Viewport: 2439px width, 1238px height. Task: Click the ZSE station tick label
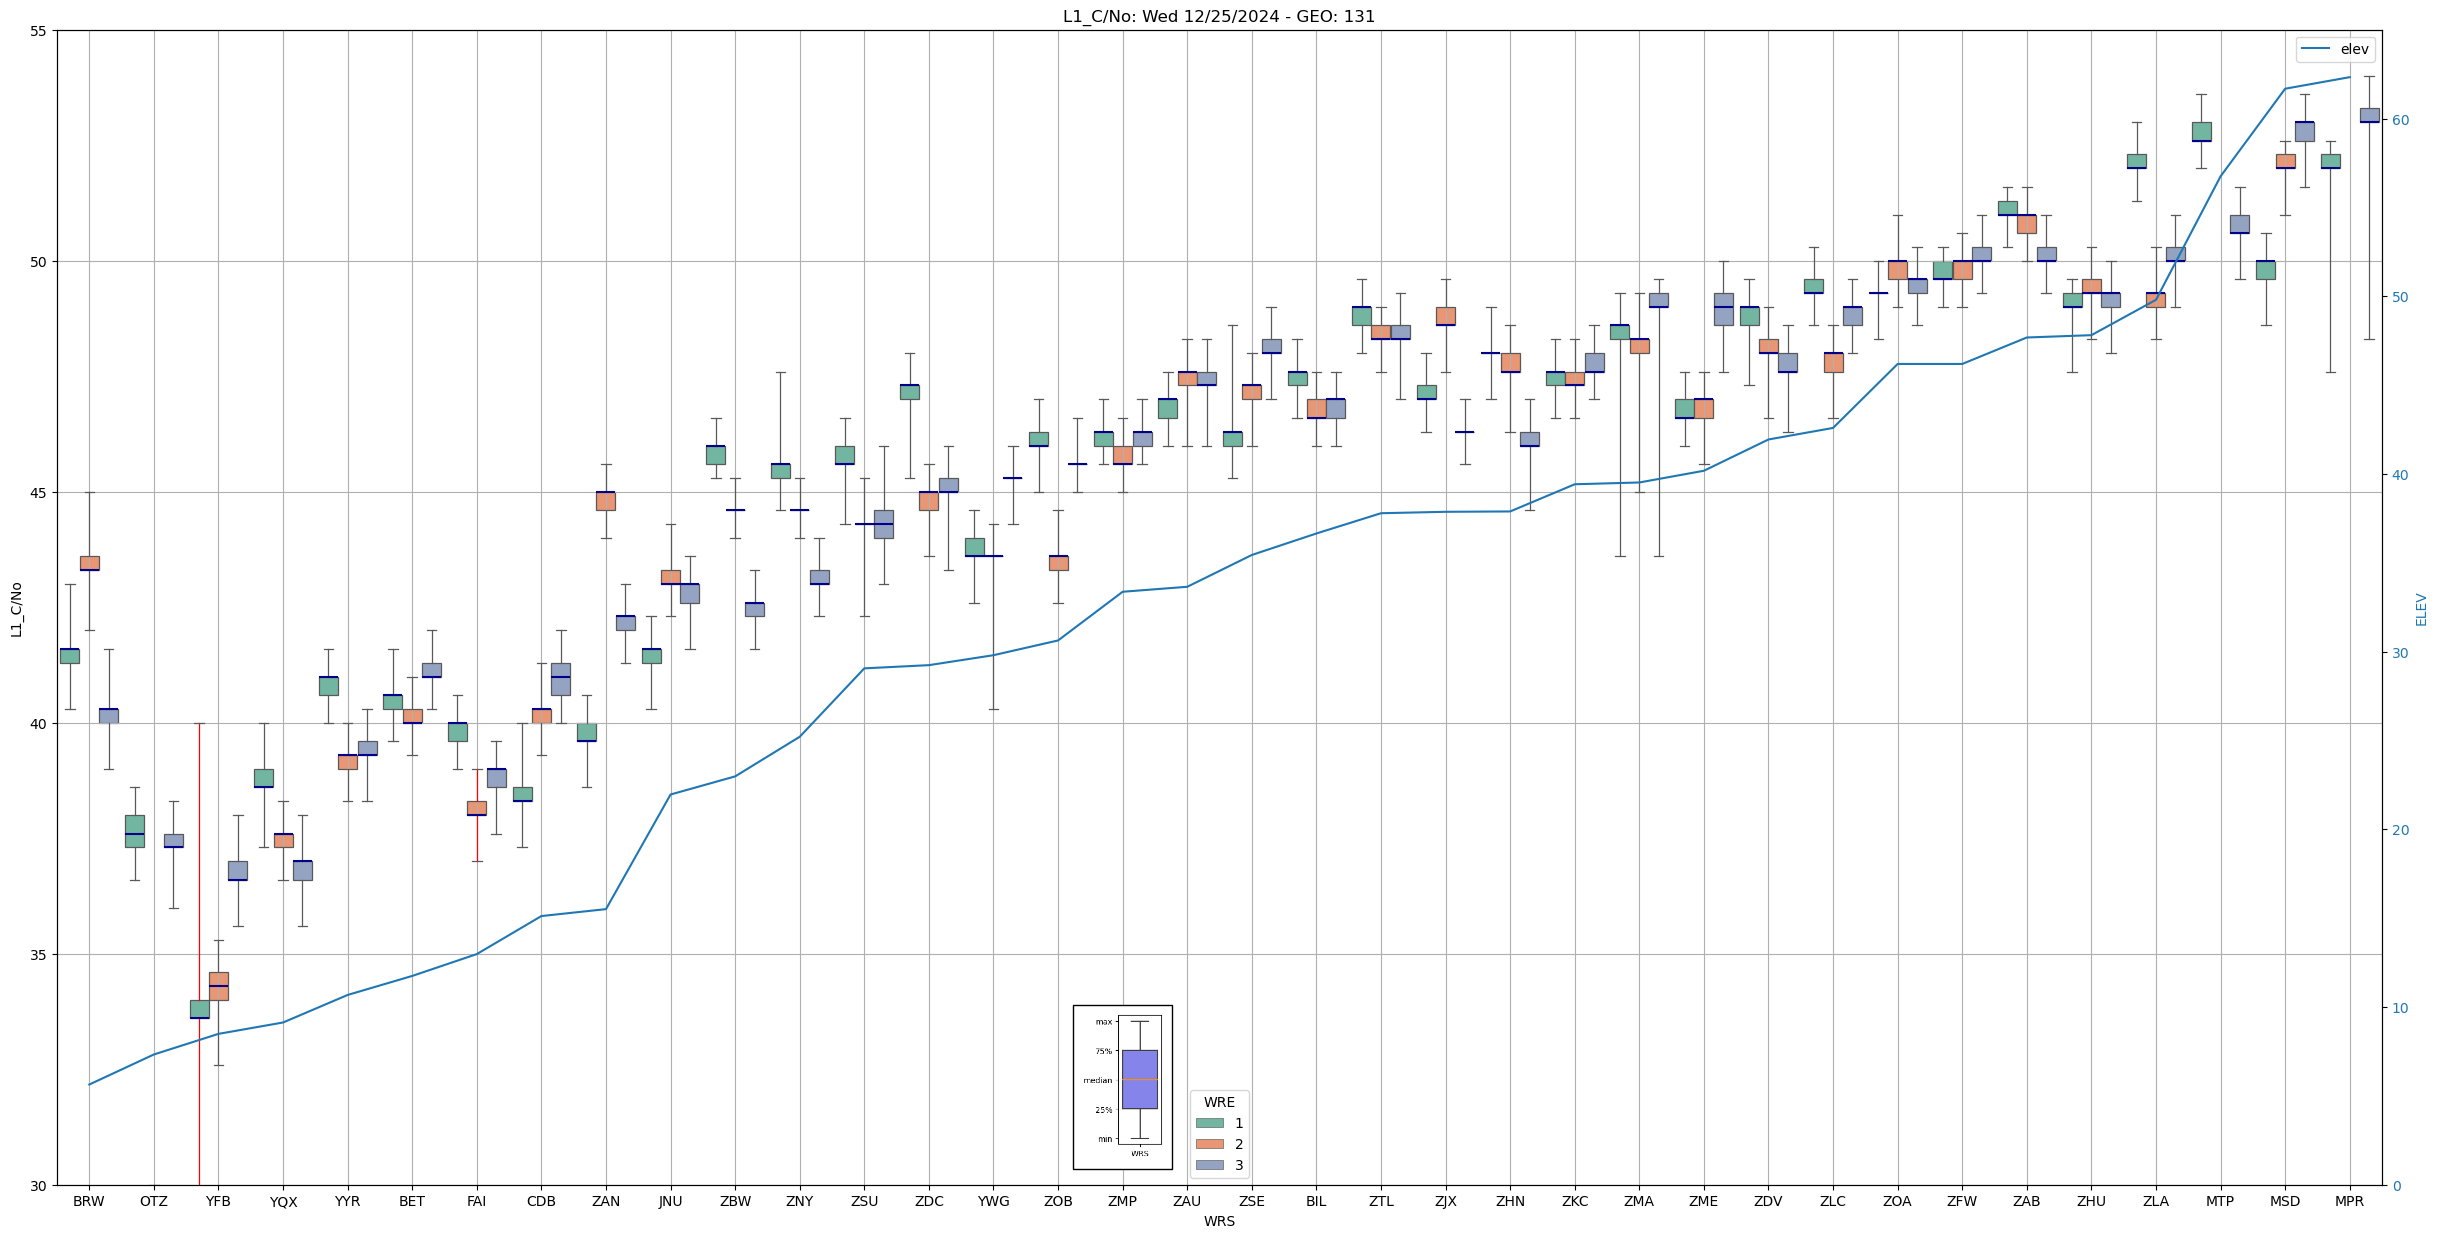[1251, 1201]
